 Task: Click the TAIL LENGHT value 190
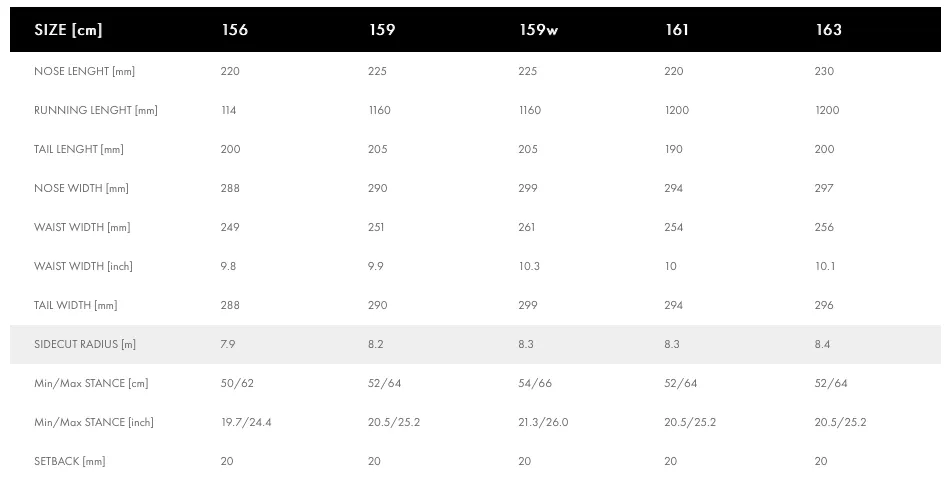(x=673, y=149)
